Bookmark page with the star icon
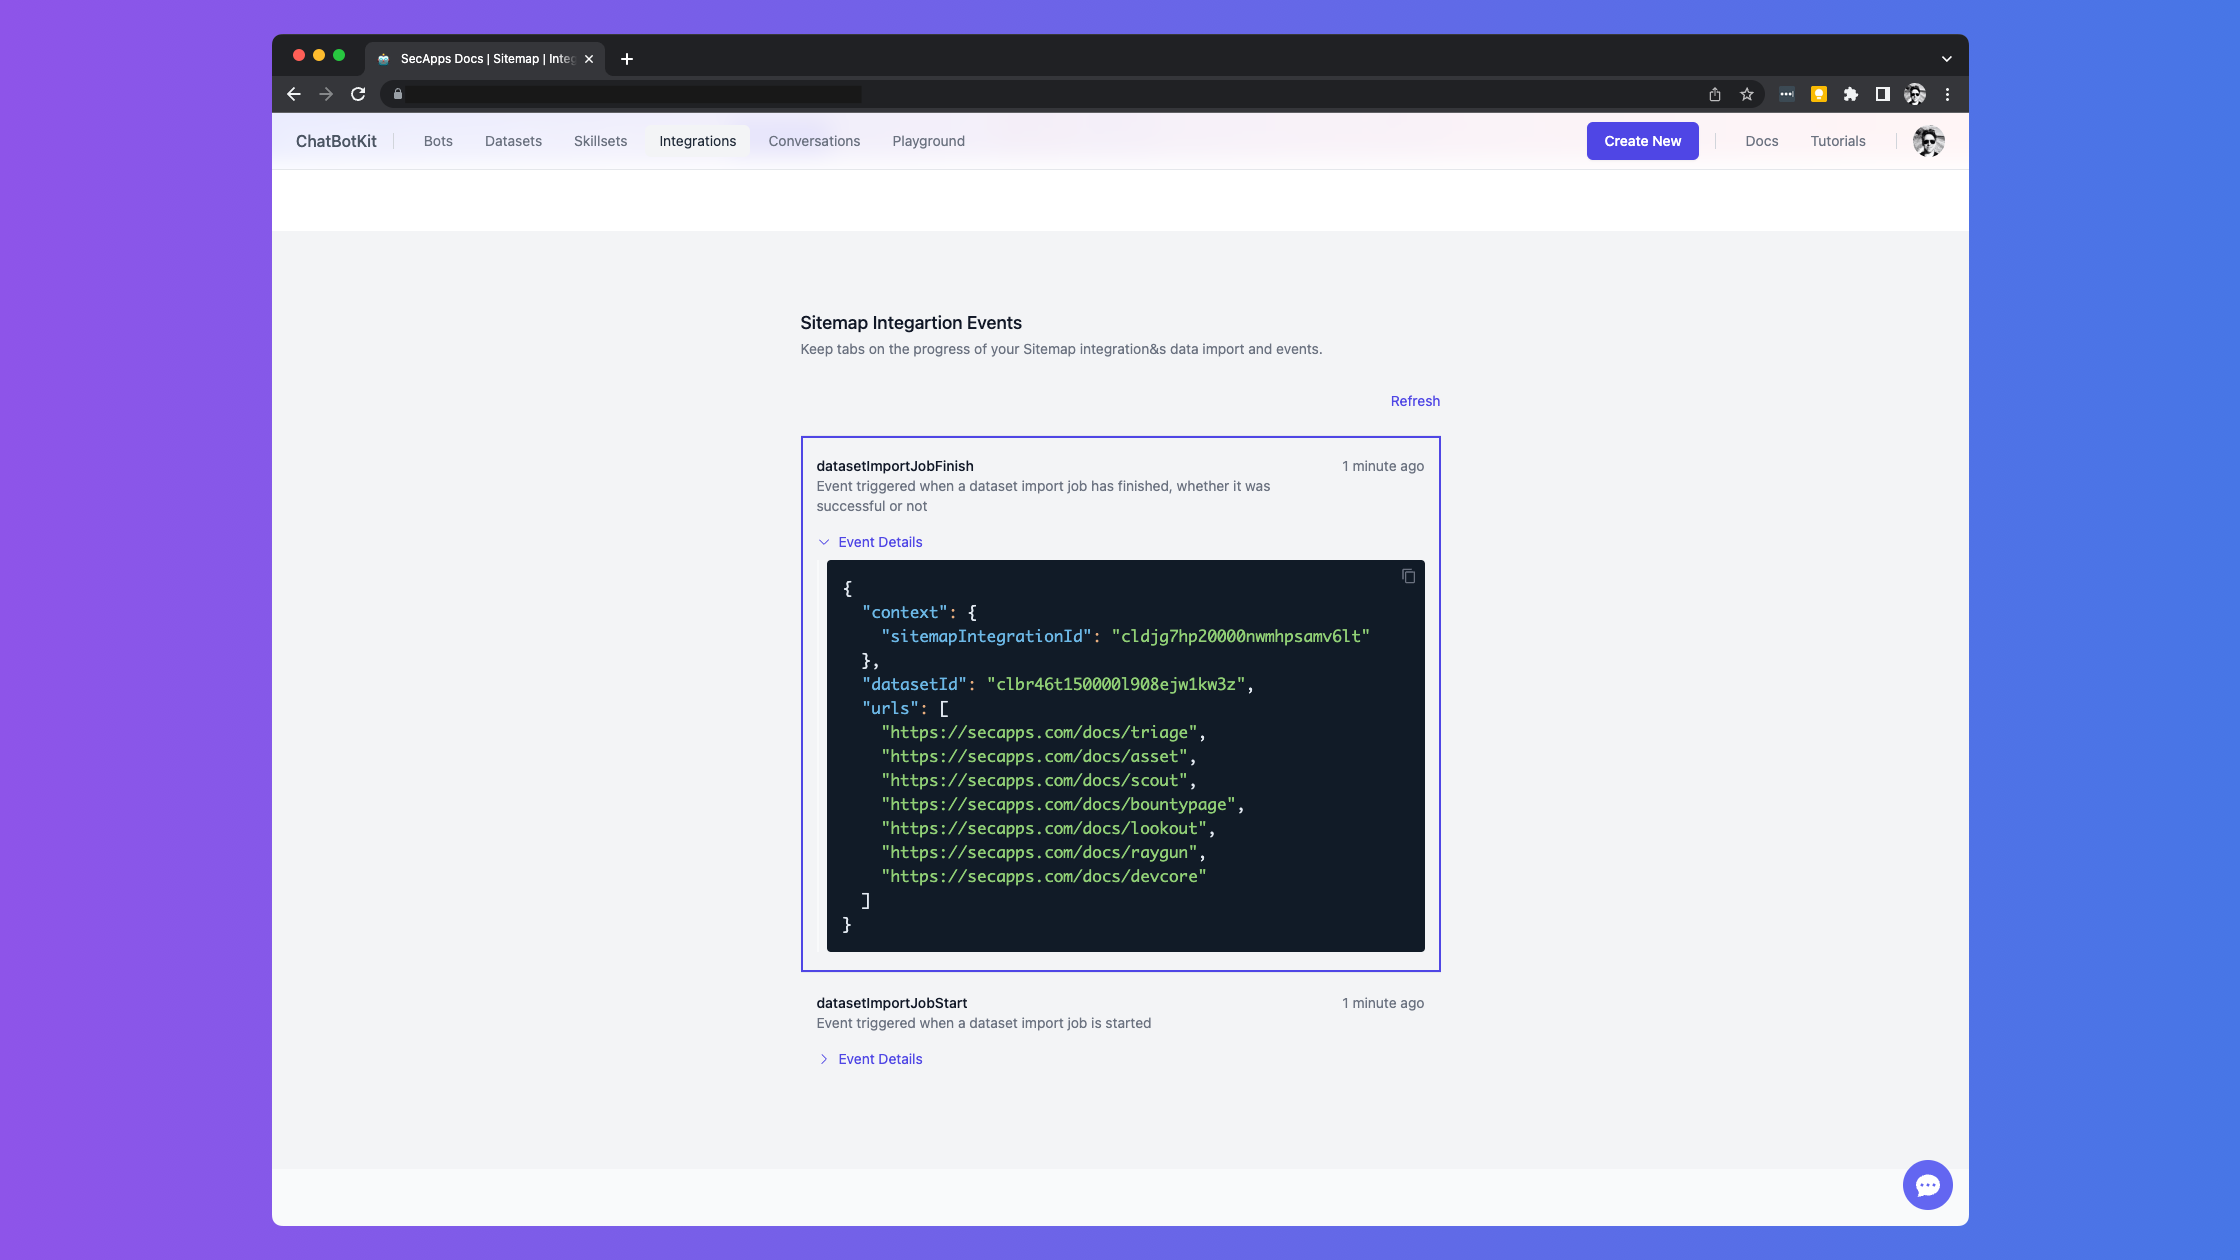The height and width of the screenshot is (1260, 2240). [1746, 94]
